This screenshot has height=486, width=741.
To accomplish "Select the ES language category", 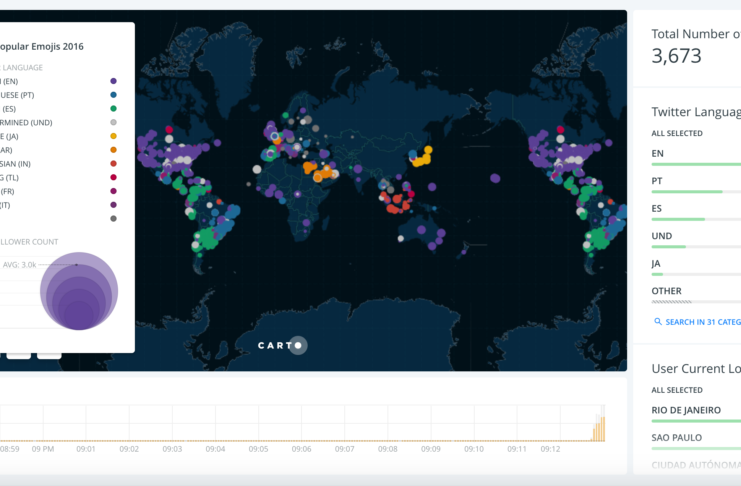I will tap(657, 209).
